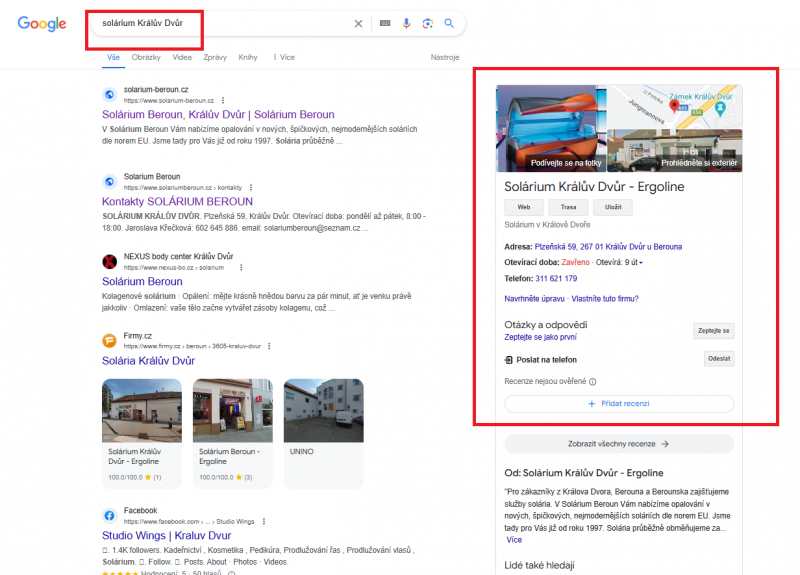Image resolution: width=800 pixels, height=575 pixels.
Task: Click the Trasa directions button
Action: pos(568,207)
